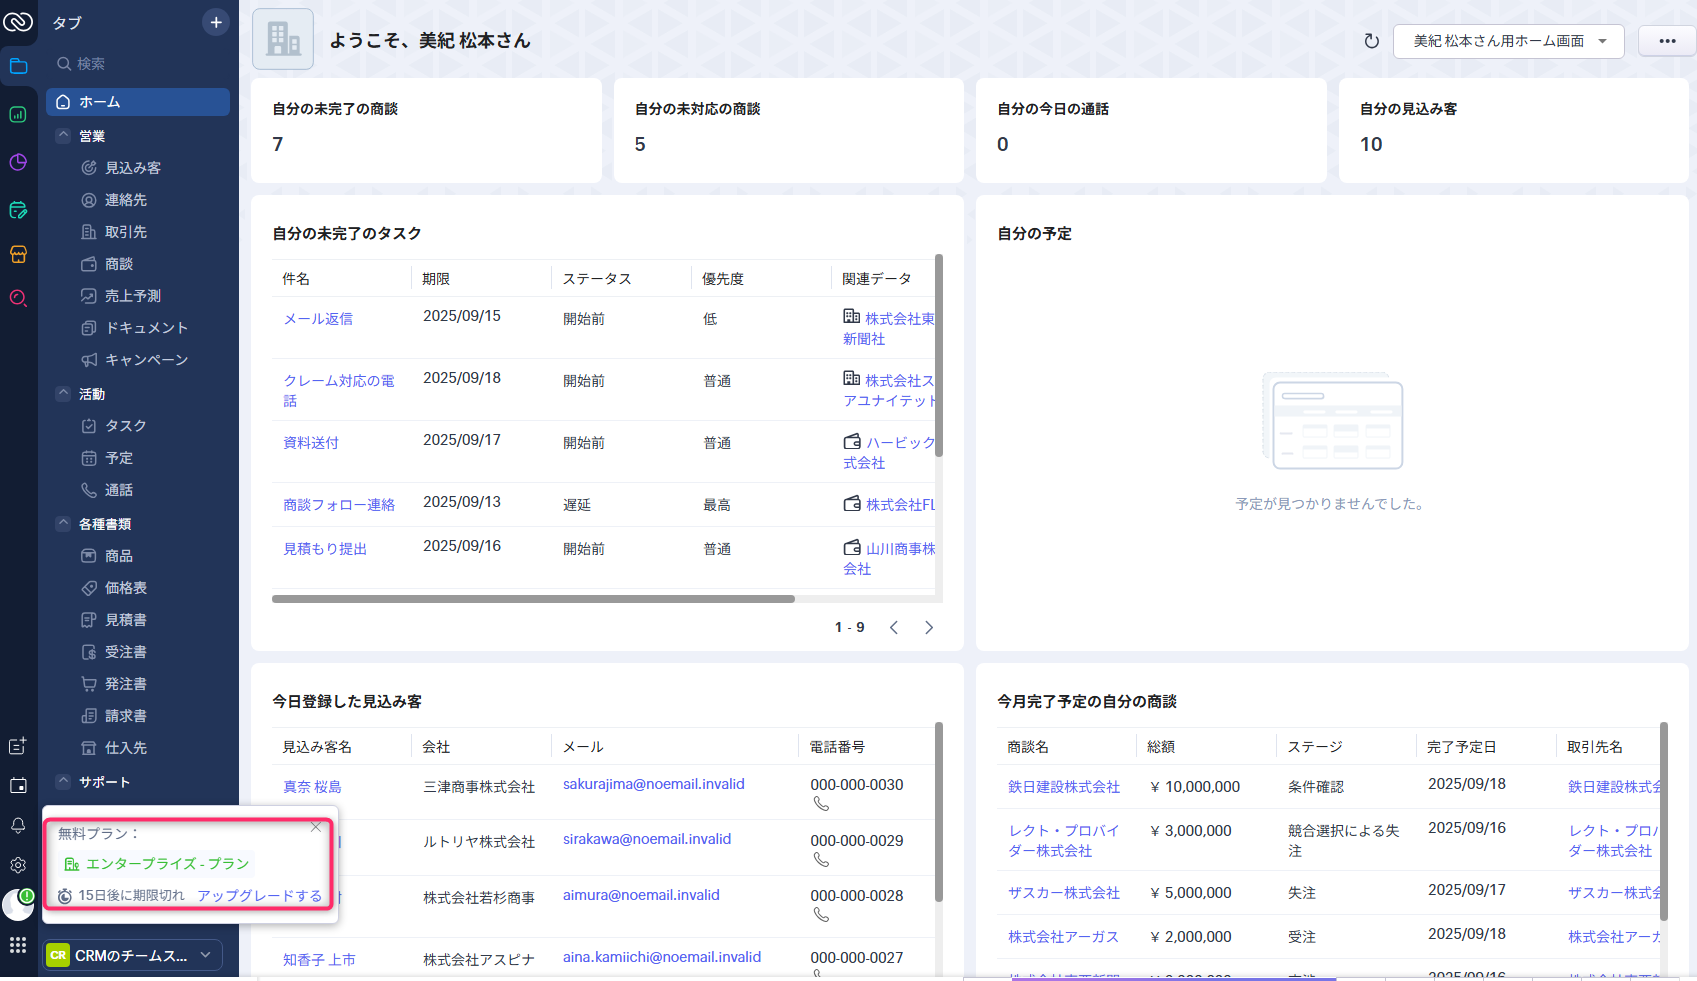Open the メール返信 task link
The height and width of the screenshot is (981, 1697).
coord(318,319)
